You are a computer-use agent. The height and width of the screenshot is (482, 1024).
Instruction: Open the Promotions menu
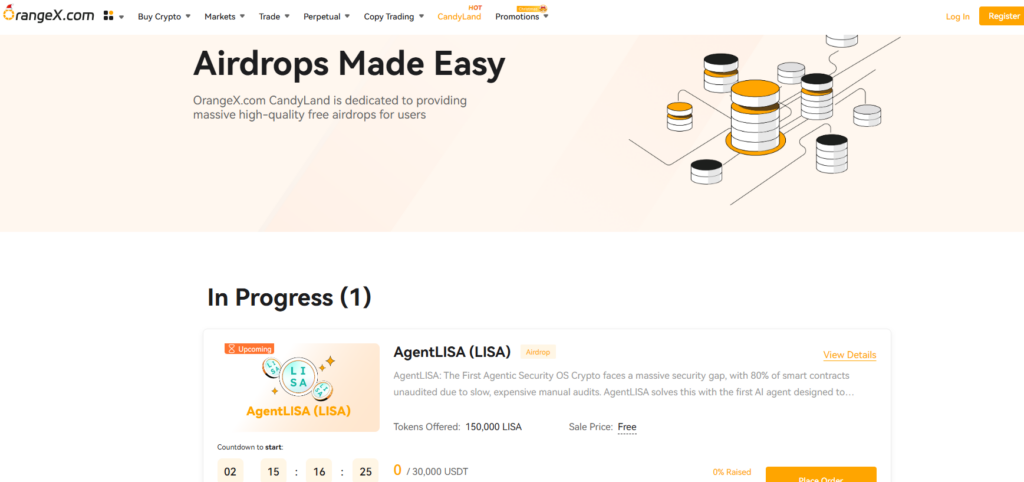(521, 17)
